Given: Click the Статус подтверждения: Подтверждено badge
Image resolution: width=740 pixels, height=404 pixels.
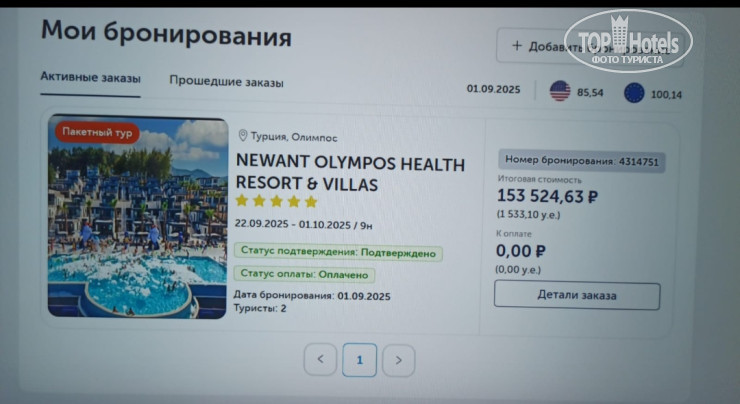Looking at the screenshot, I should point(338,252).
